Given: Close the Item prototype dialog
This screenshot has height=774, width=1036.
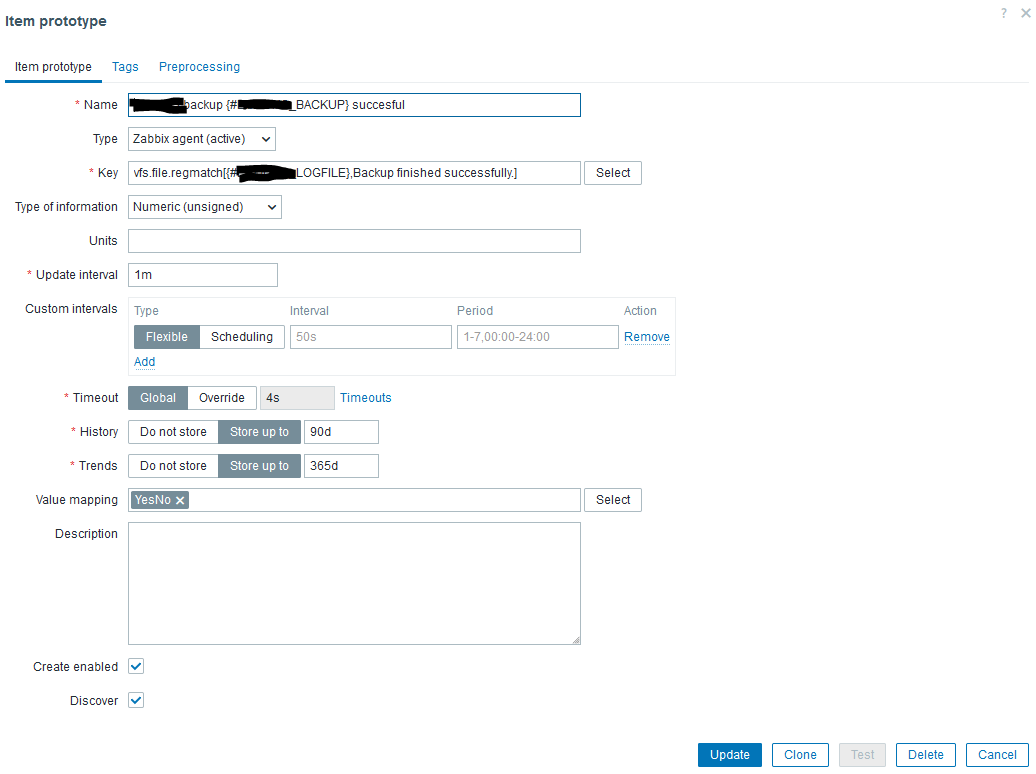Looking at the screenshot, I should coord(1025,13).
